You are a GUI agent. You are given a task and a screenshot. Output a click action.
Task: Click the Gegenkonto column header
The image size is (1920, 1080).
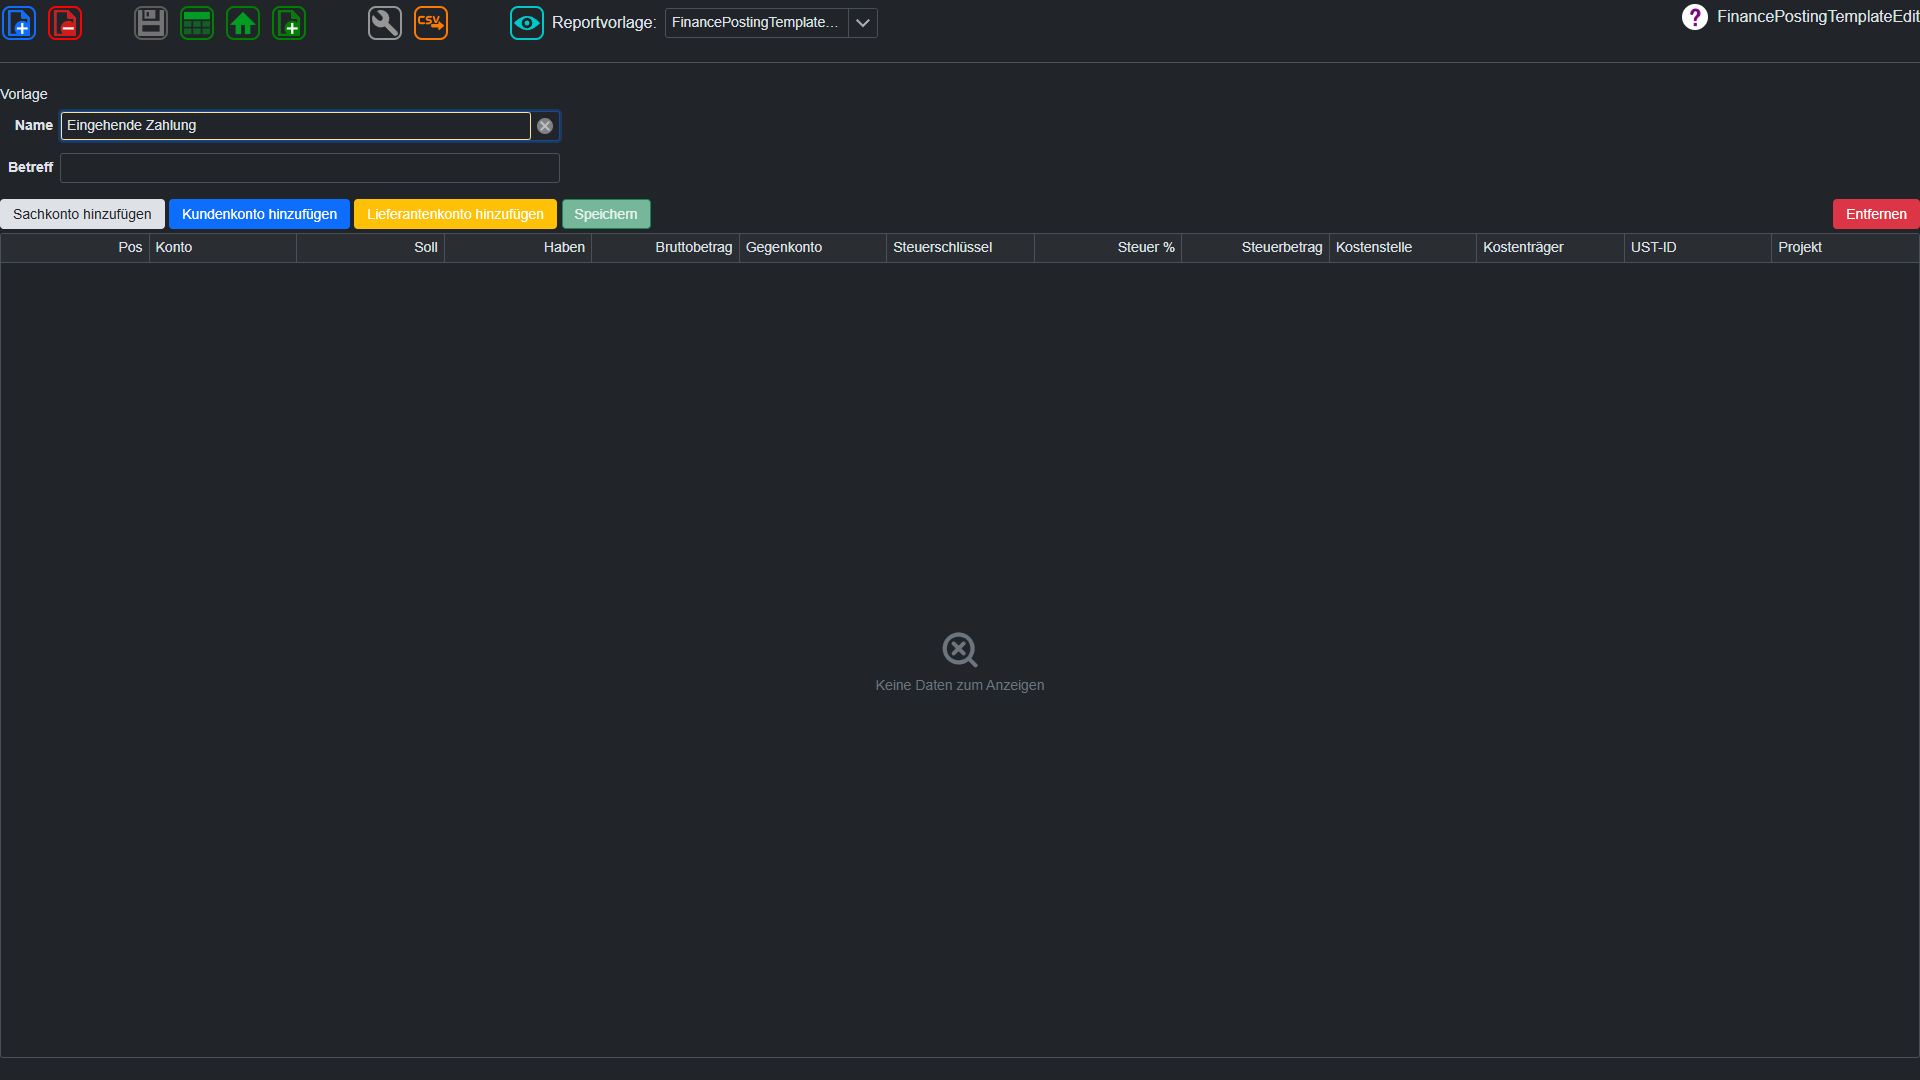(x=813, y=248)
